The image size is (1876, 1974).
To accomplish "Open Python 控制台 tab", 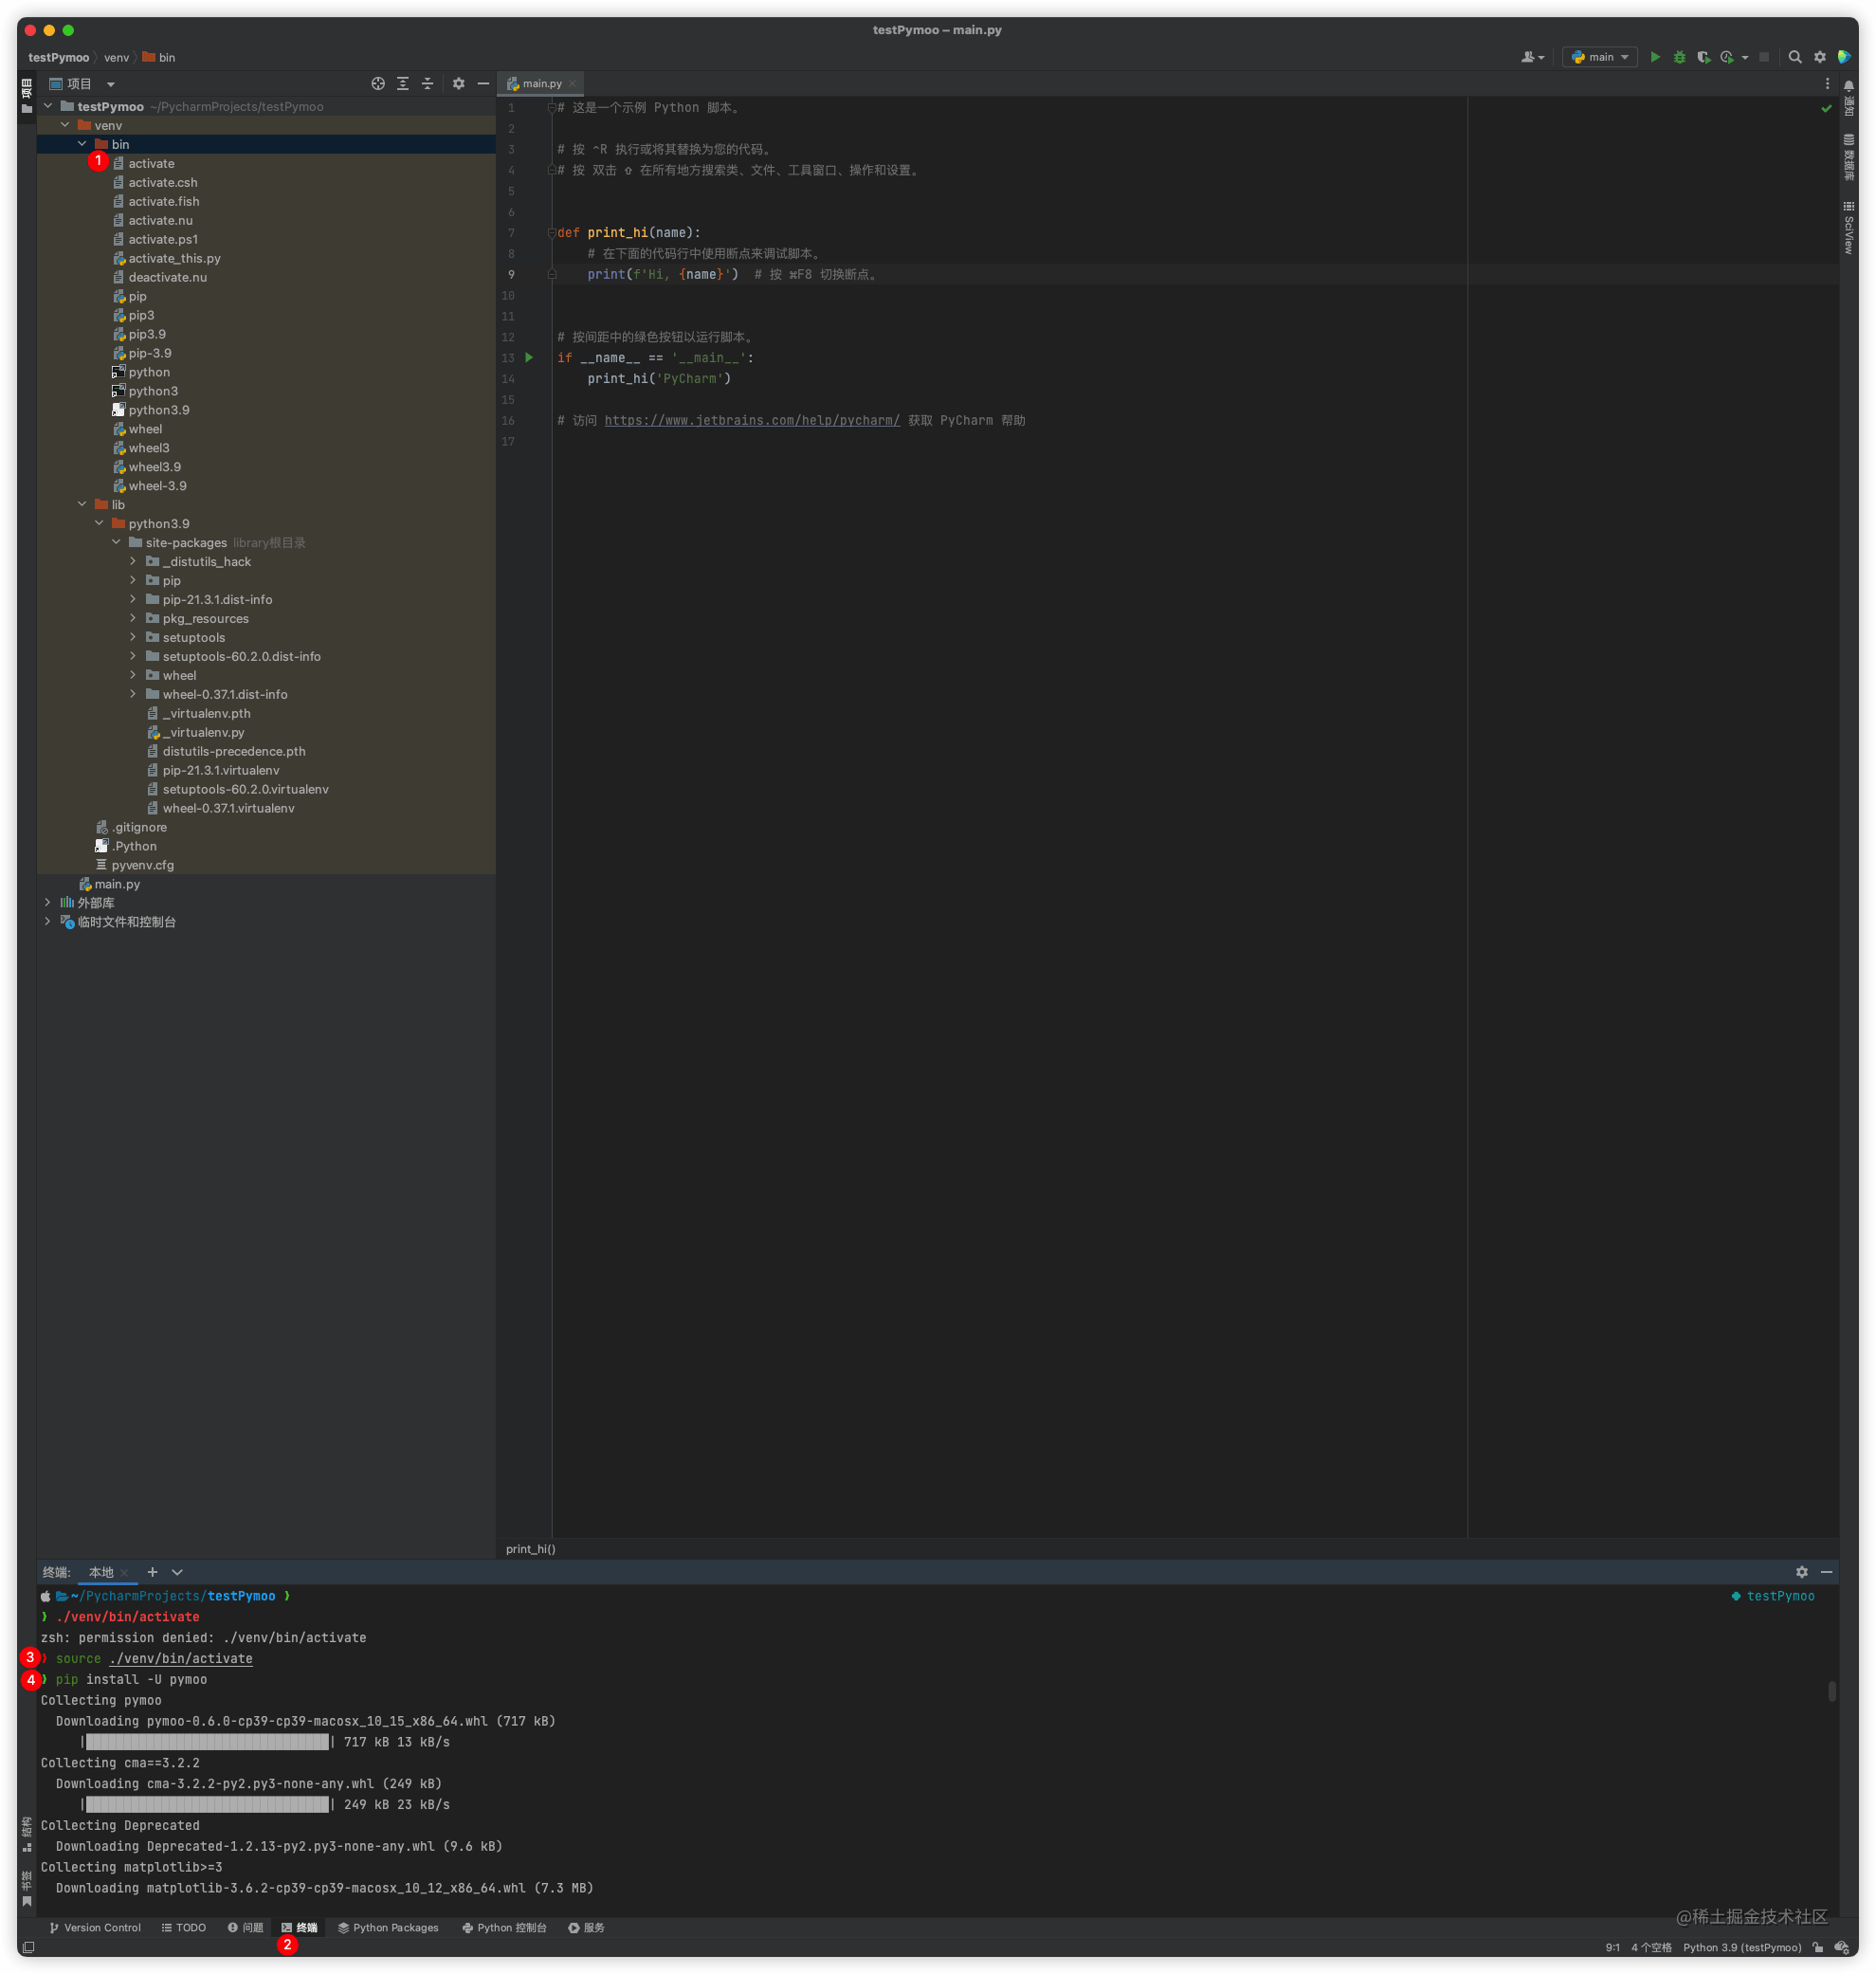I will (x=504, y=1927).
